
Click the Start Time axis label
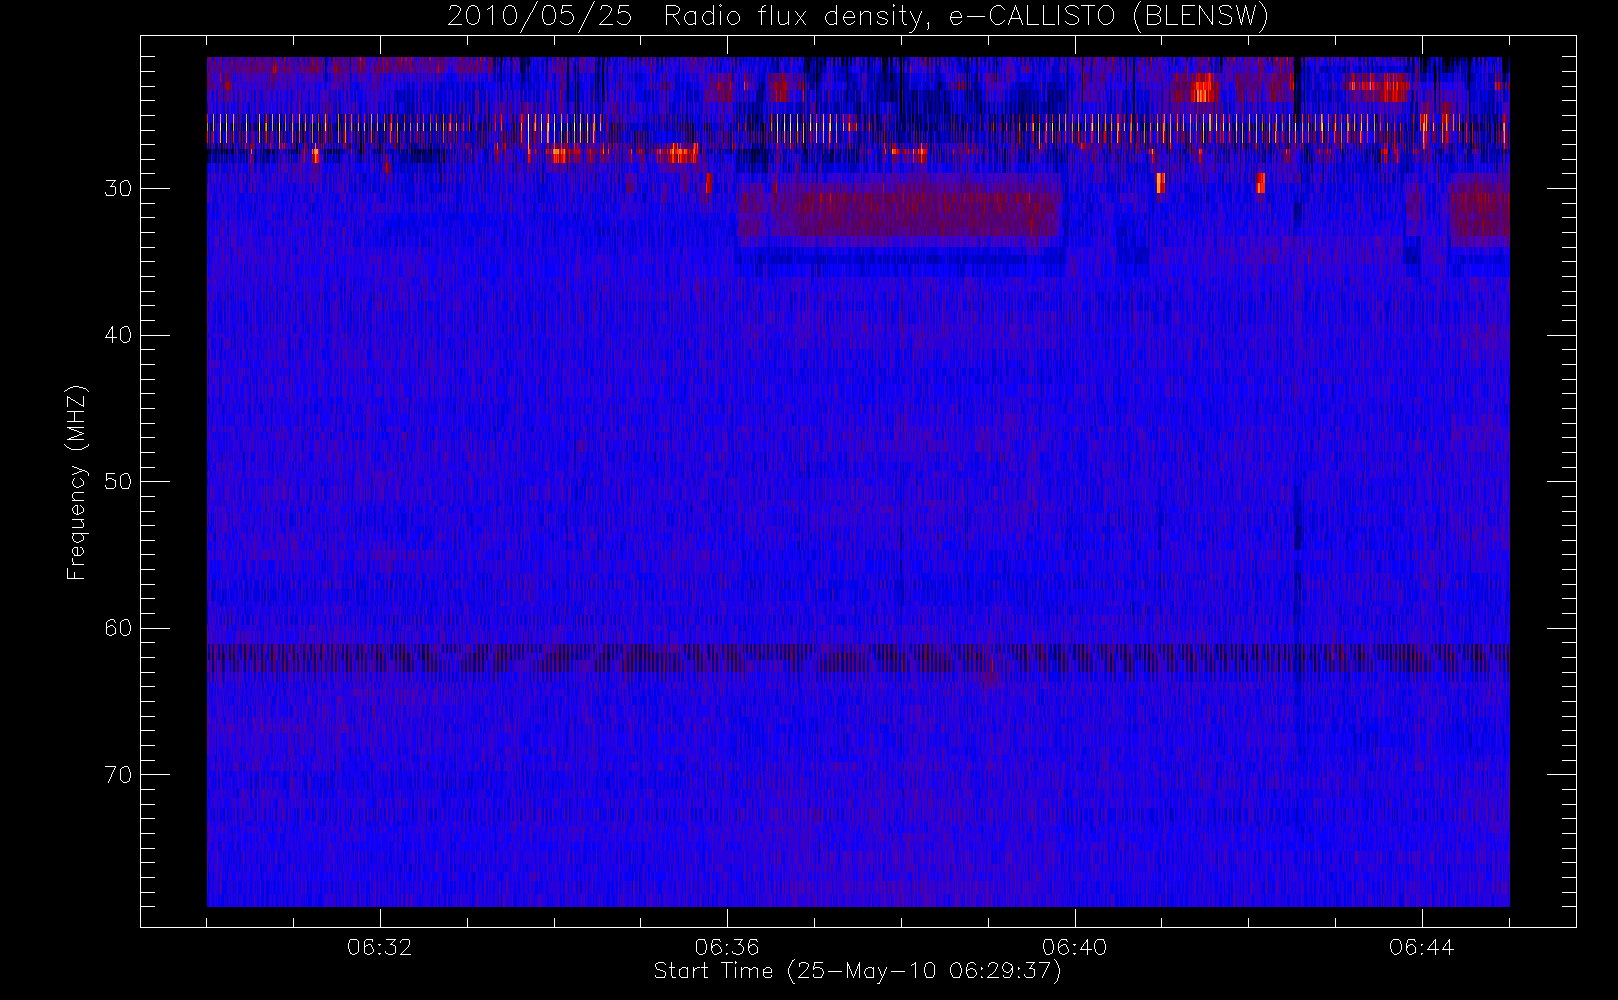pos(857,971)
